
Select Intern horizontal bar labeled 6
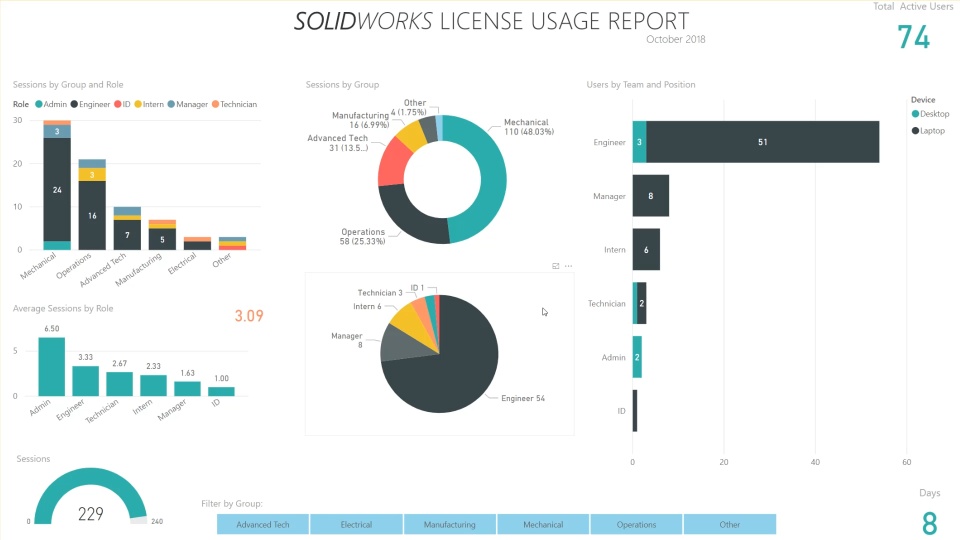point(646,250)
